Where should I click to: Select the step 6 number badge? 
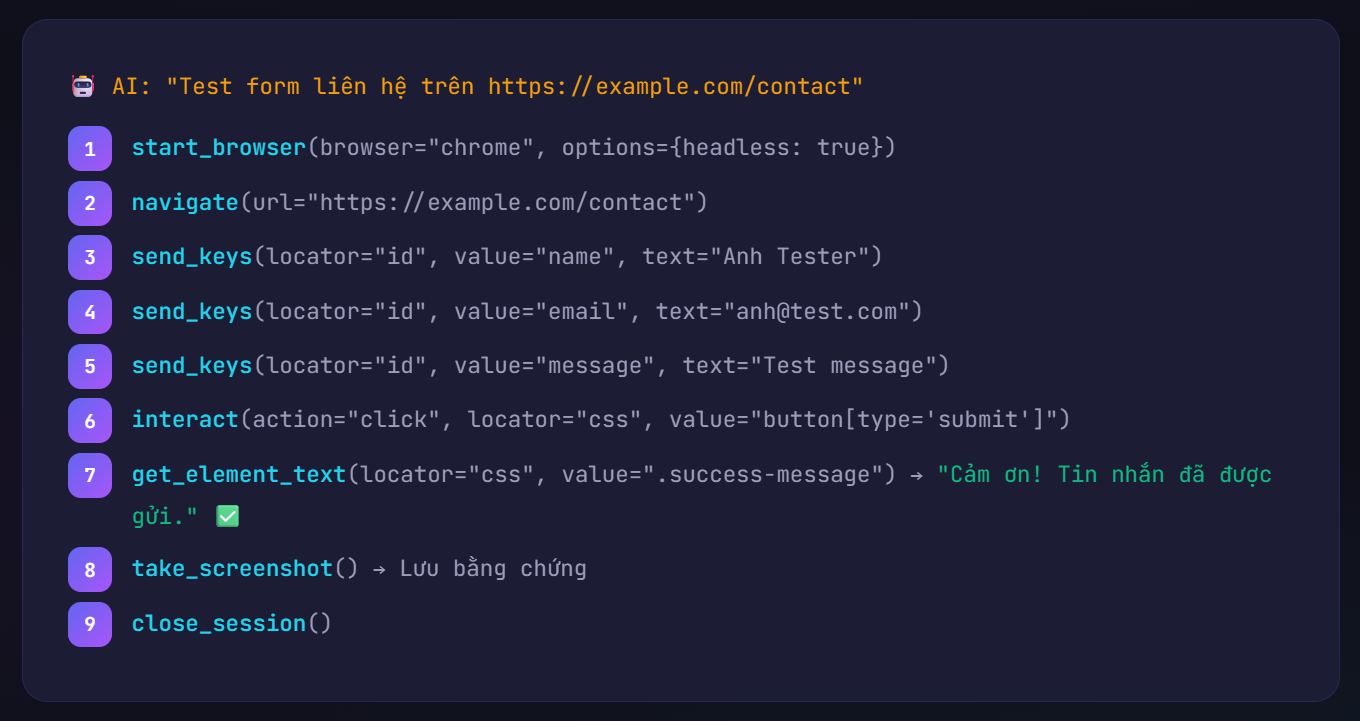pos(90,420)
